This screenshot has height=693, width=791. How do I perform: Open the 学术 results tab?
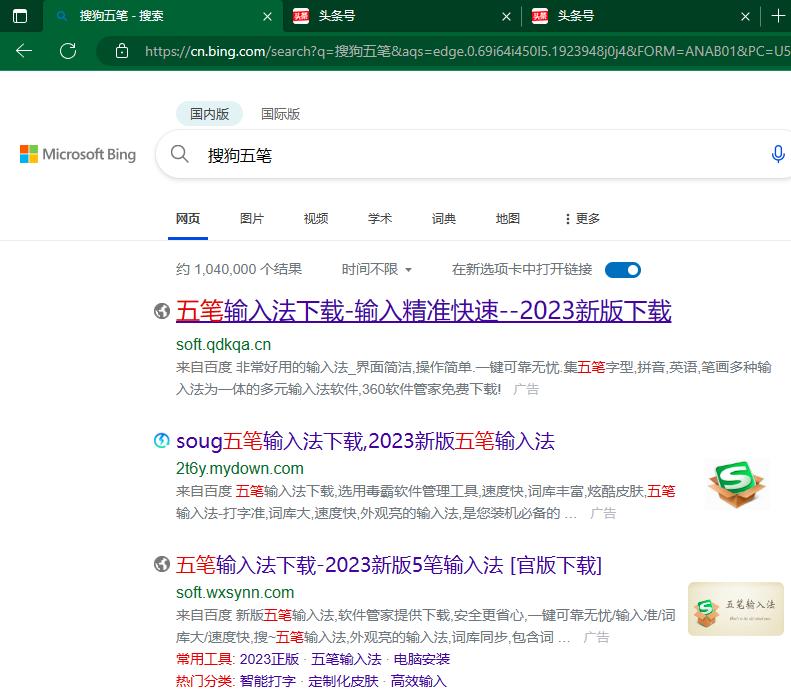(380, 219)
